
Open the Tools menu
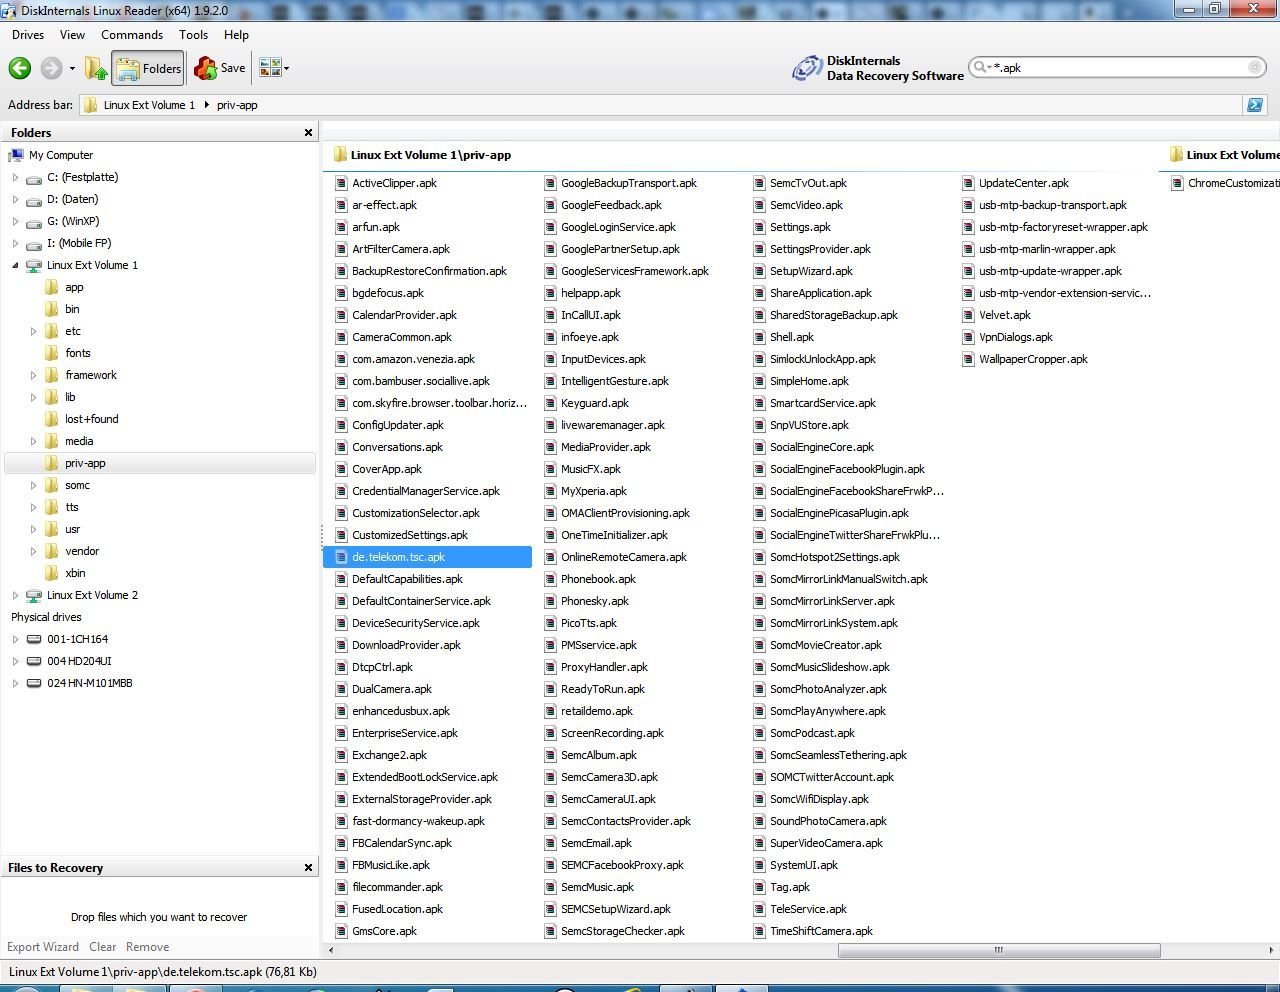(x=194, y=34)
